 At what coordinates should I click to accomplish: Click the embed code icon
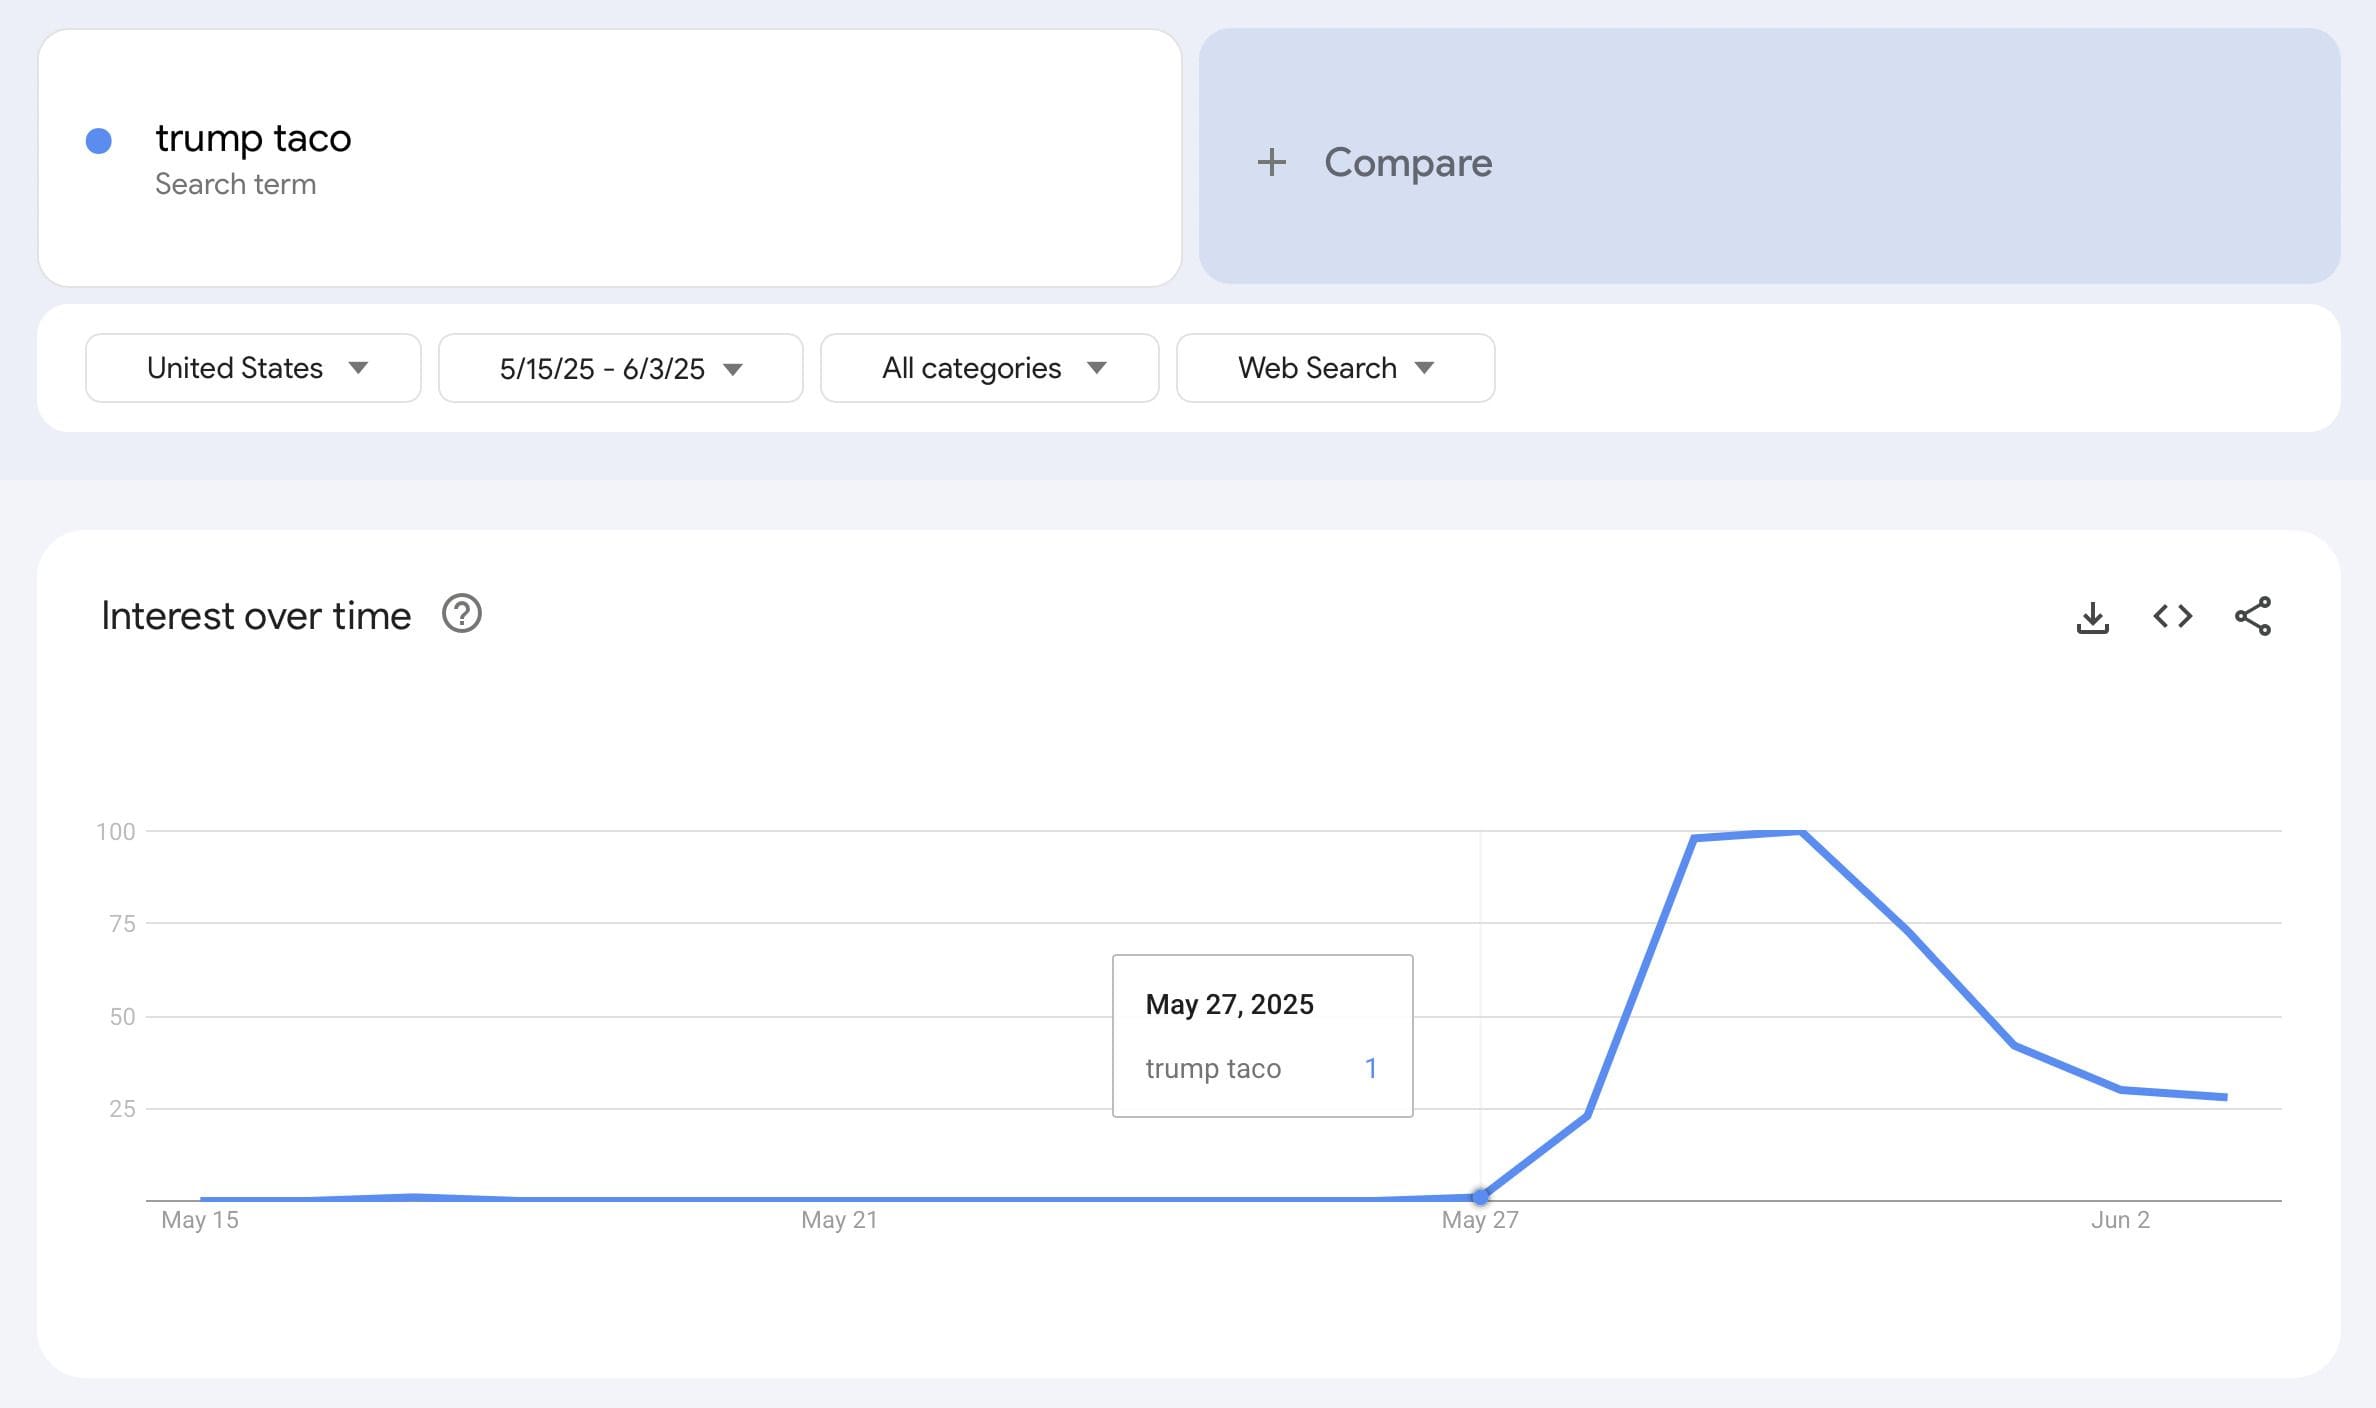tap(2172, 617)
